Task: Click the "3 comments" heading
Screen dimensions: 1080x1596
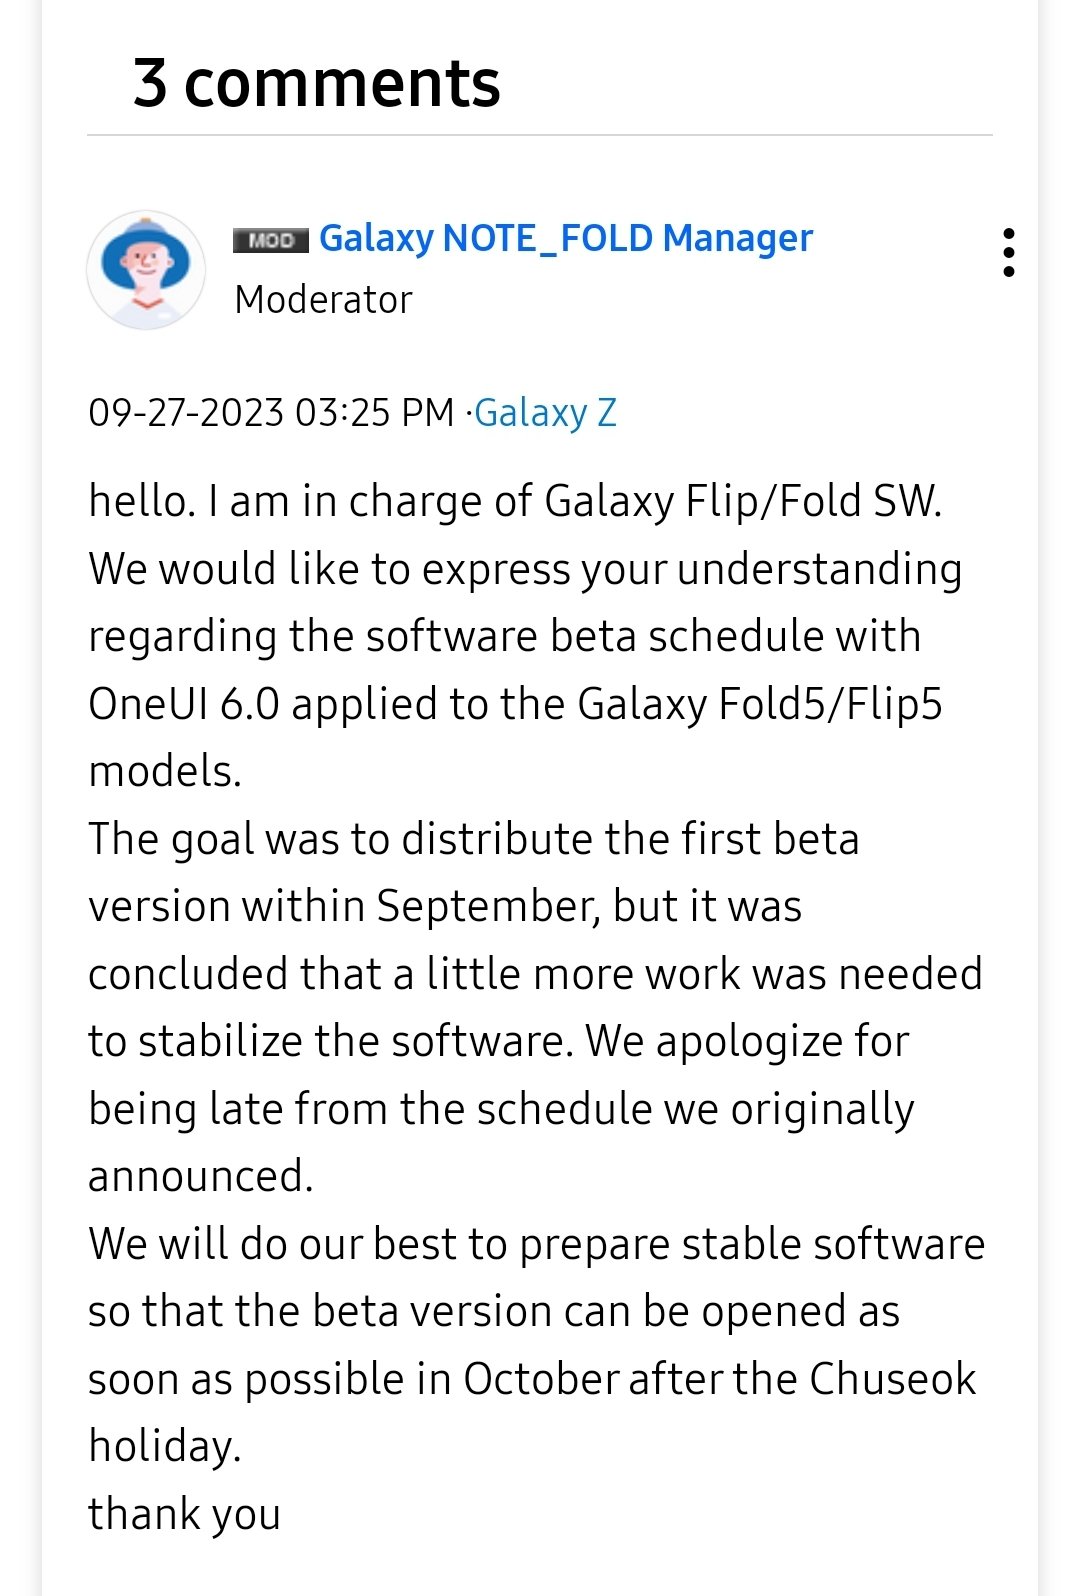Action: pos(316,82)
